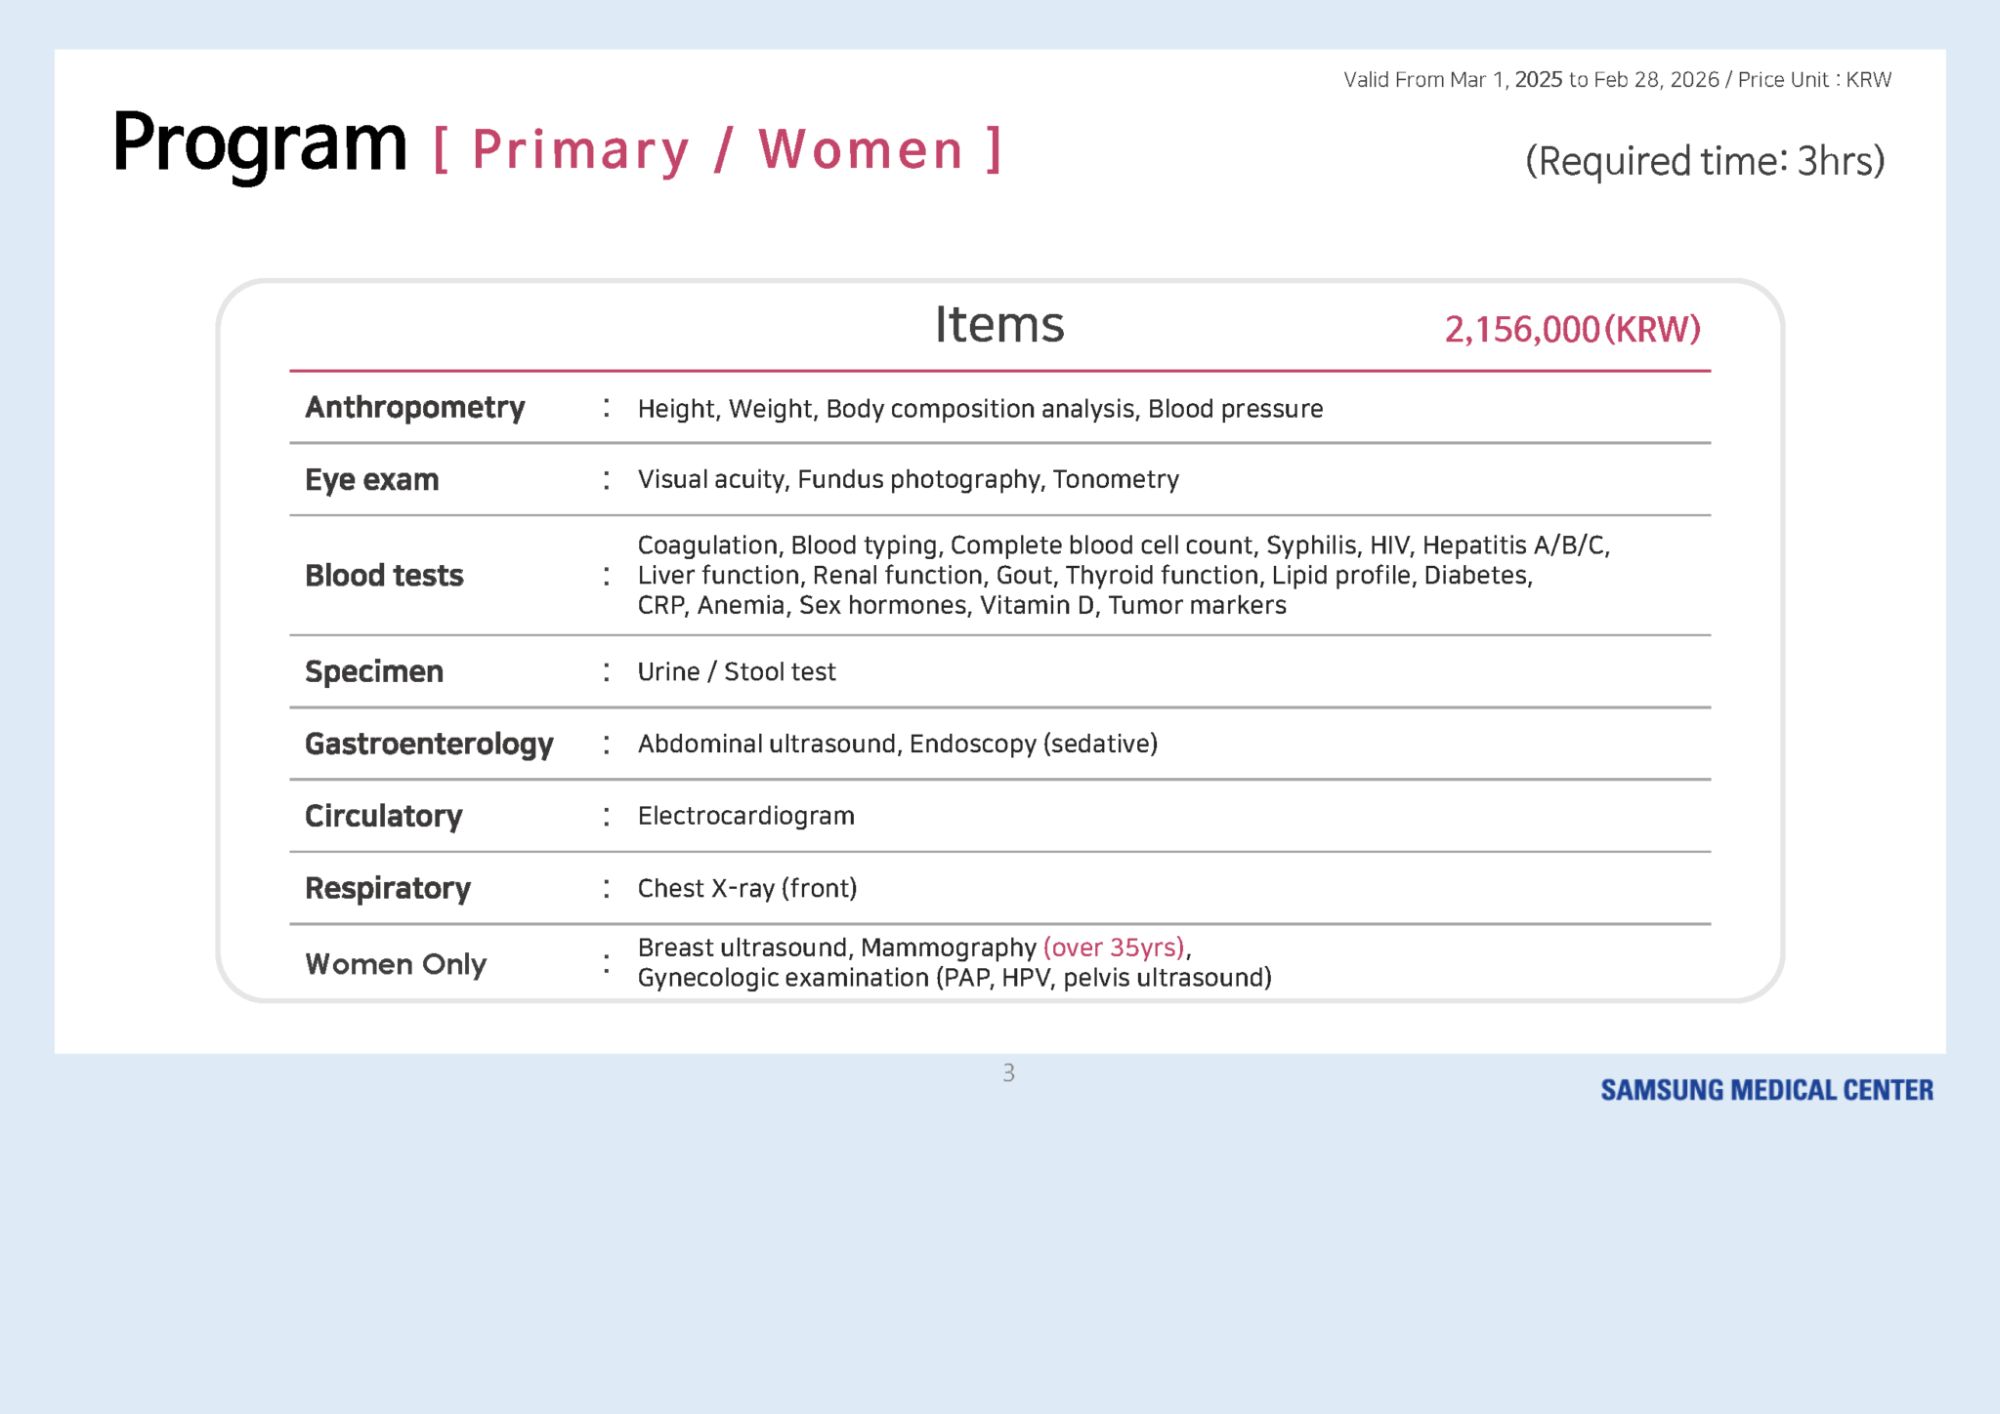Click the Program heading title
Screen dimensions: 2000x1414
pos(259,145)
